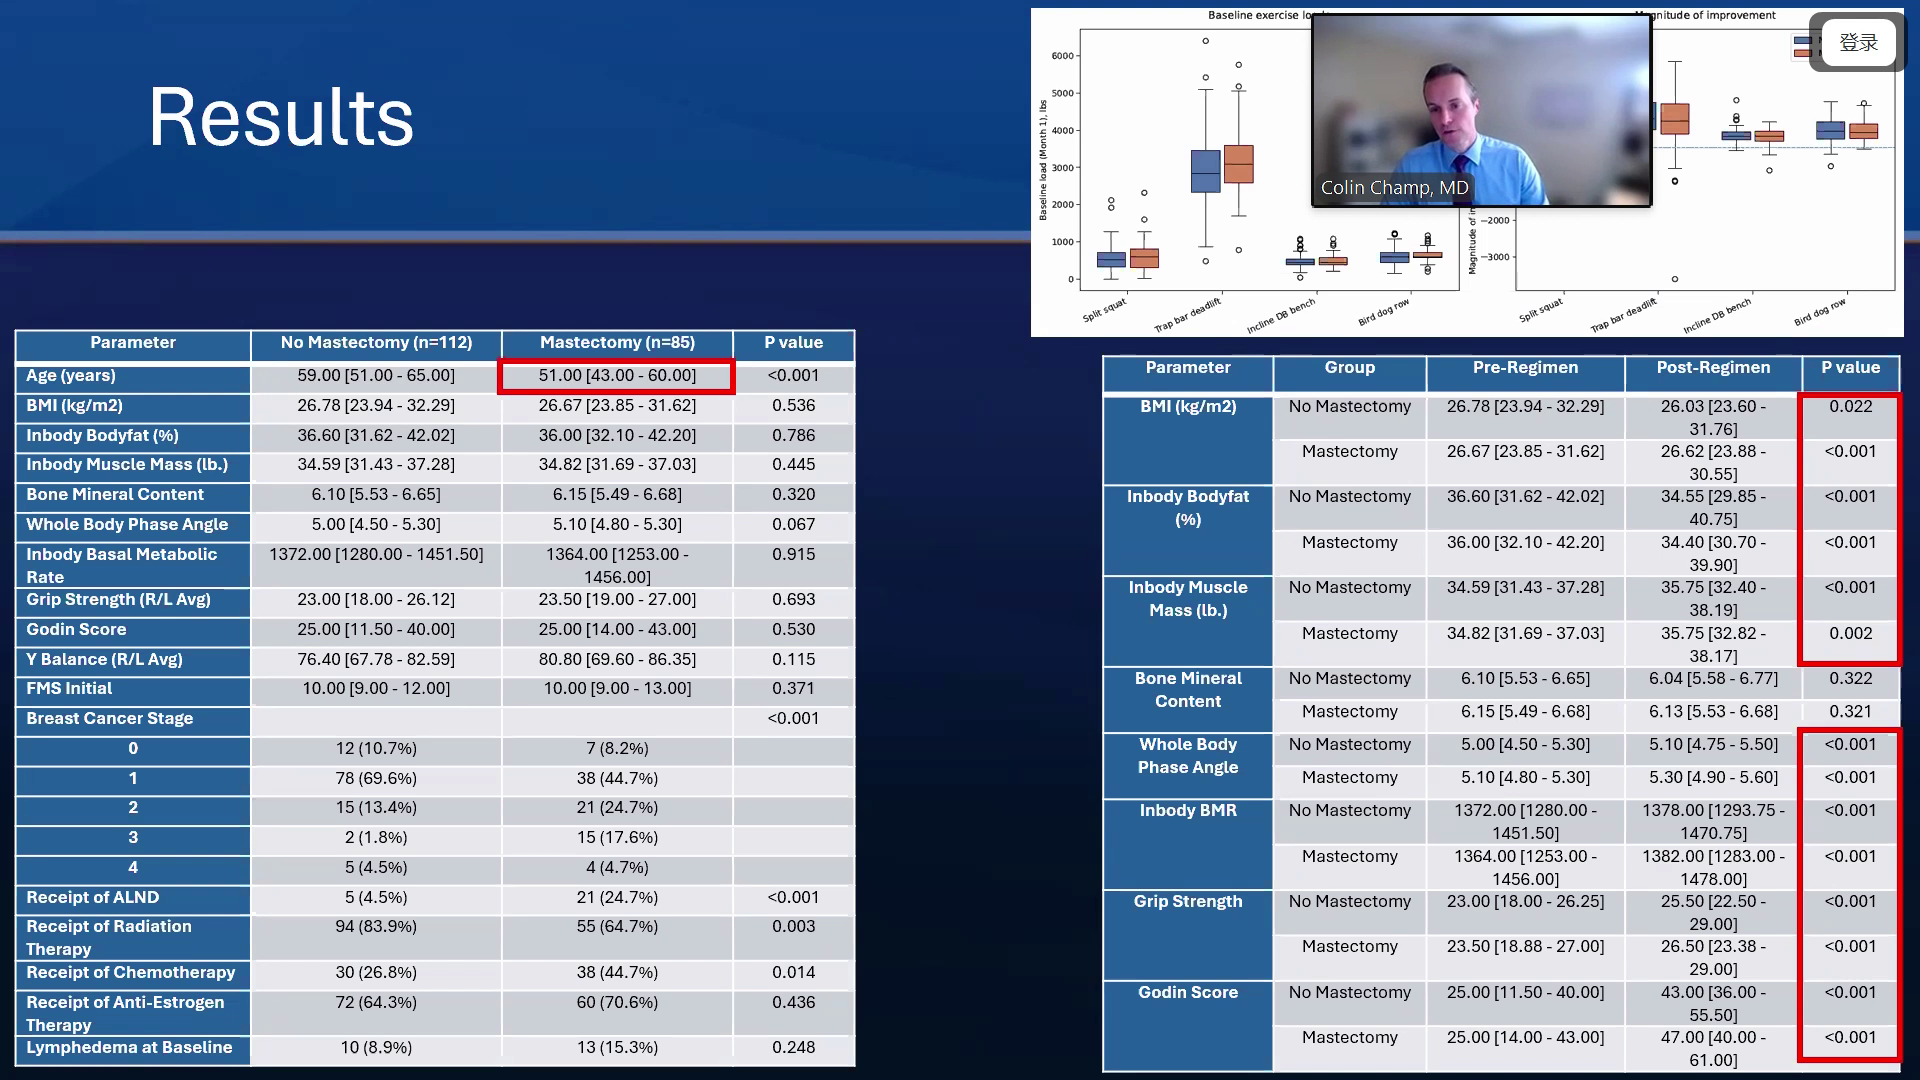Click Colin Champ speaker video thumbnail

(1480, 110)
